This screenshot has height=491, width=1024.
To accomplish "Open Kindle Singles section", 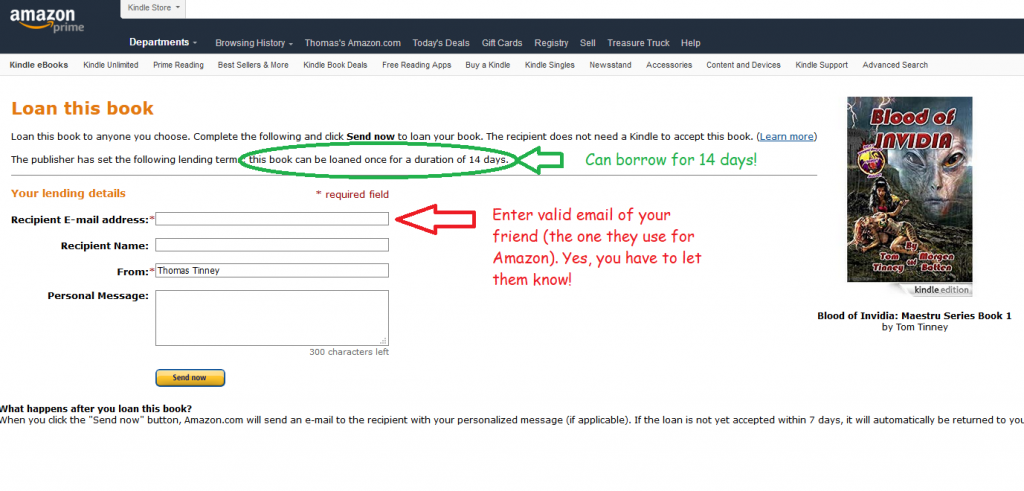I will (x=550, y=65).
